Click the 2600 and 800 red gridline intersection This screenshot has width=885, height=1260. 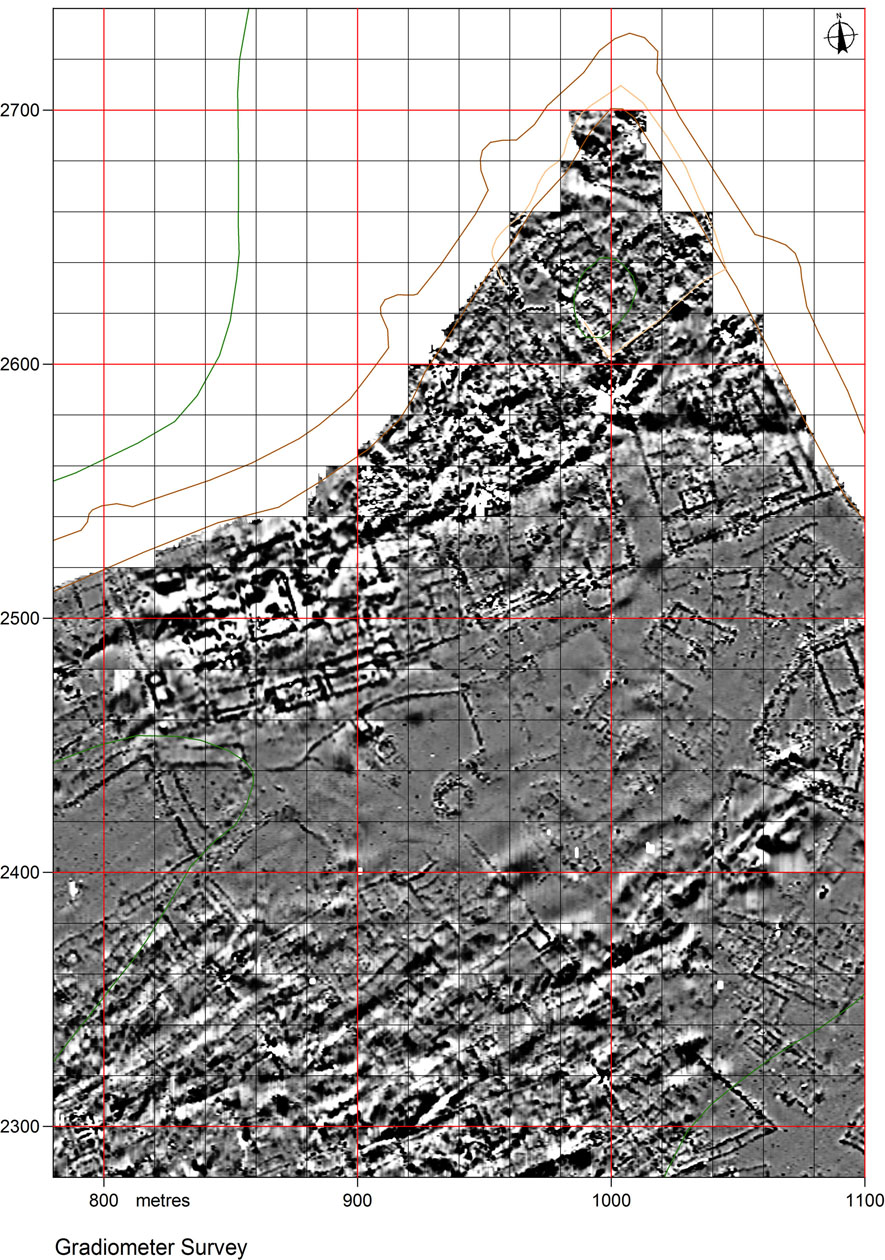coord(104,364)
